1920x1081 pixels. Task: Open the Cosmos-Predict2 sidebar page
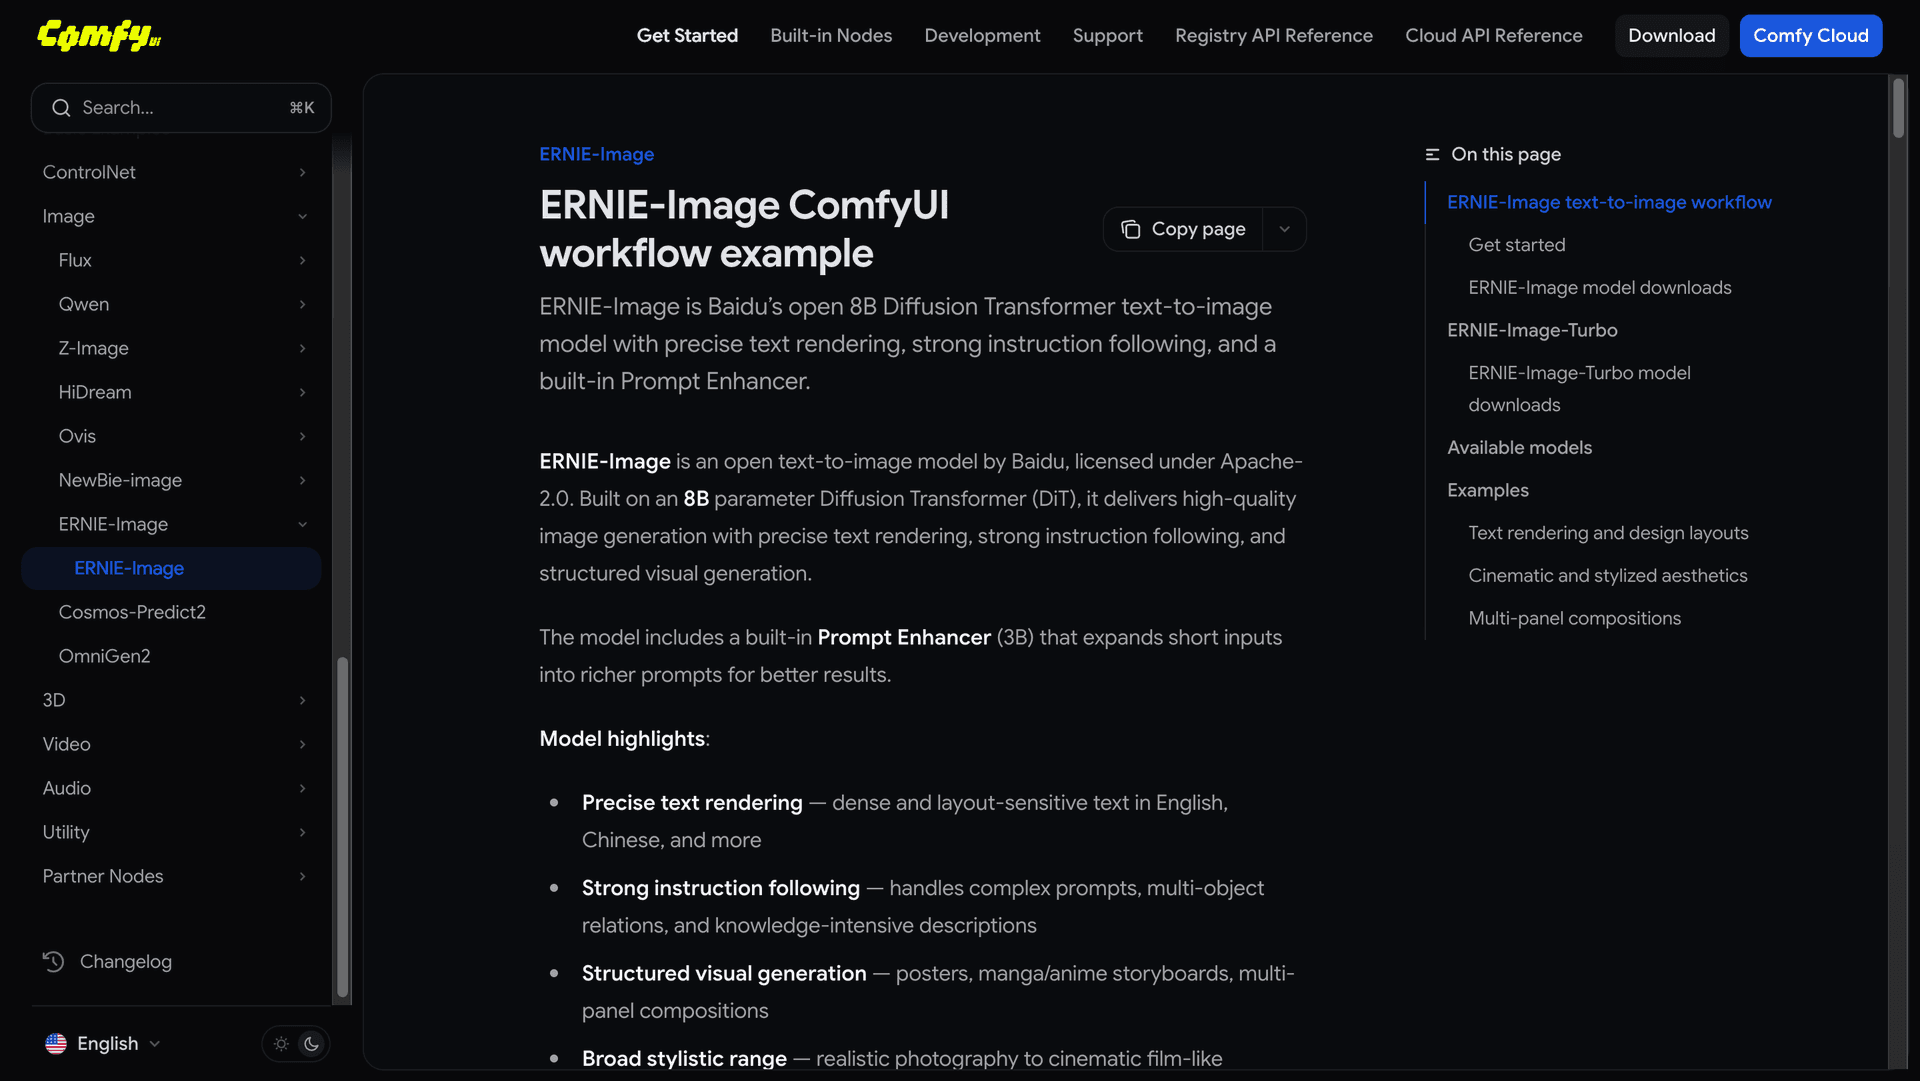tap(132, 612)
